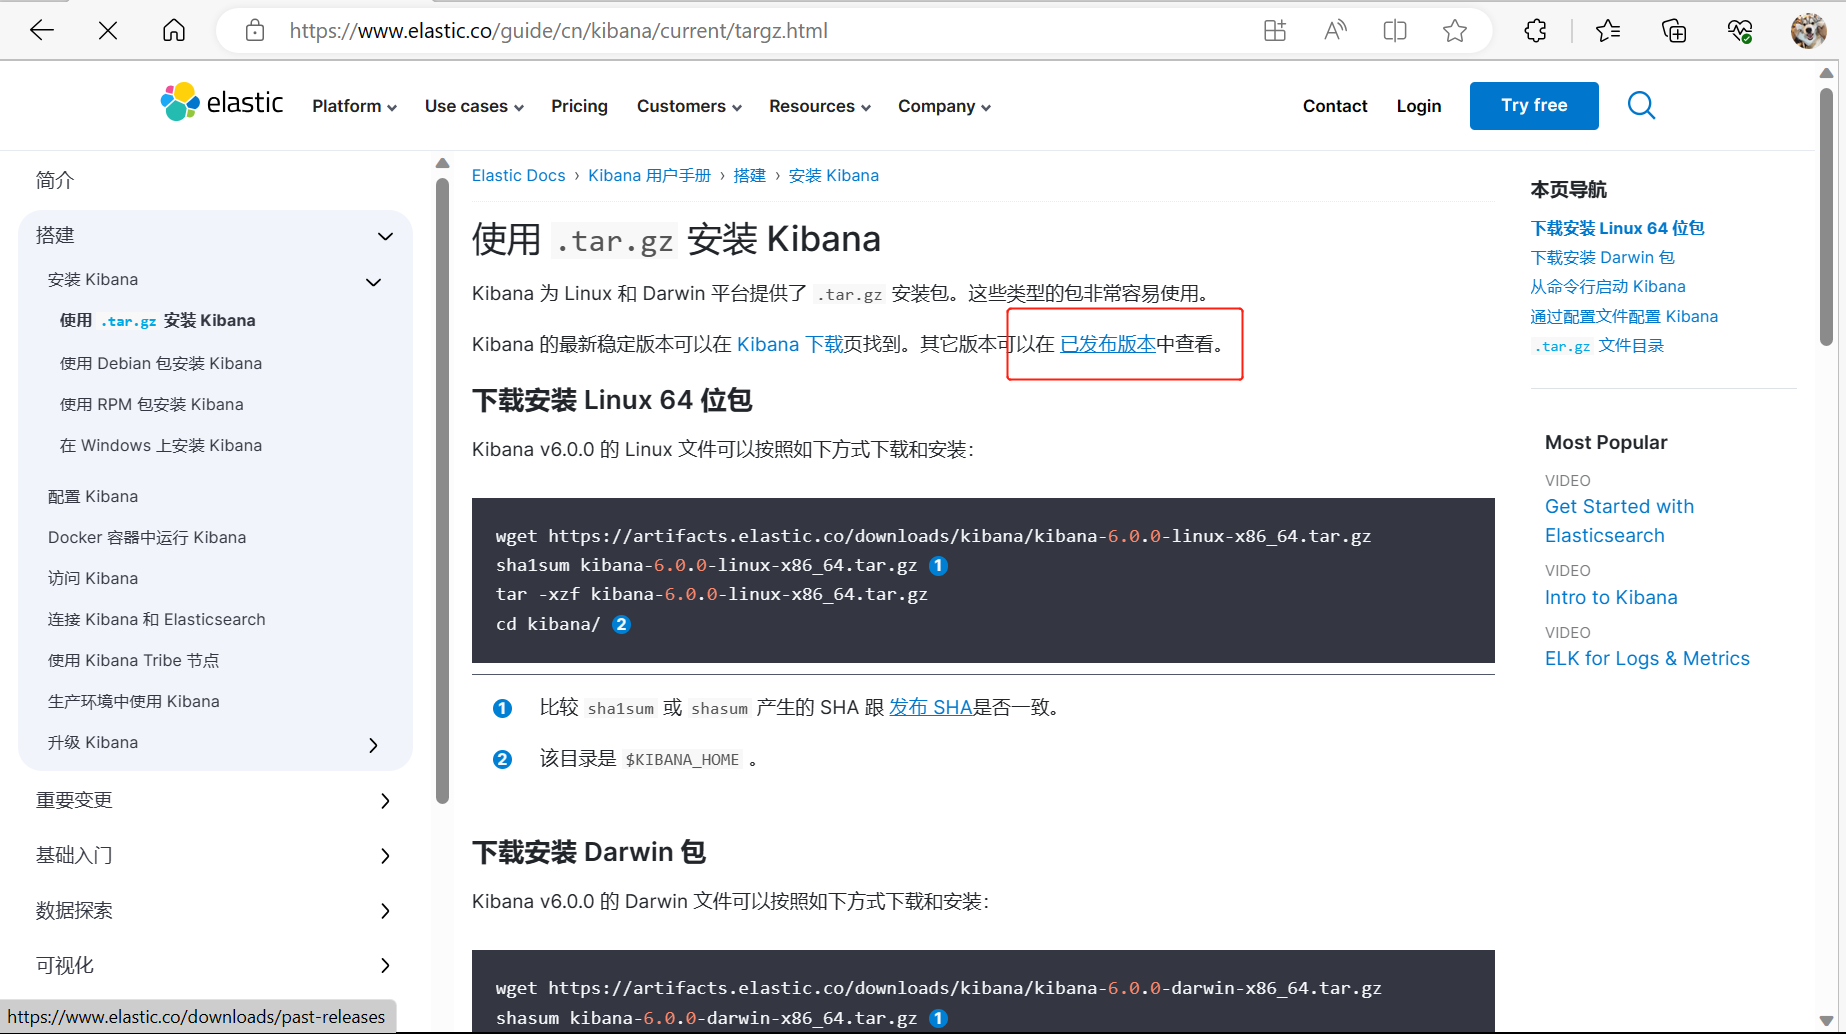Expand the Platform menu
The width and height of the screenshot is (1846, 1034).
click(354, 106)
